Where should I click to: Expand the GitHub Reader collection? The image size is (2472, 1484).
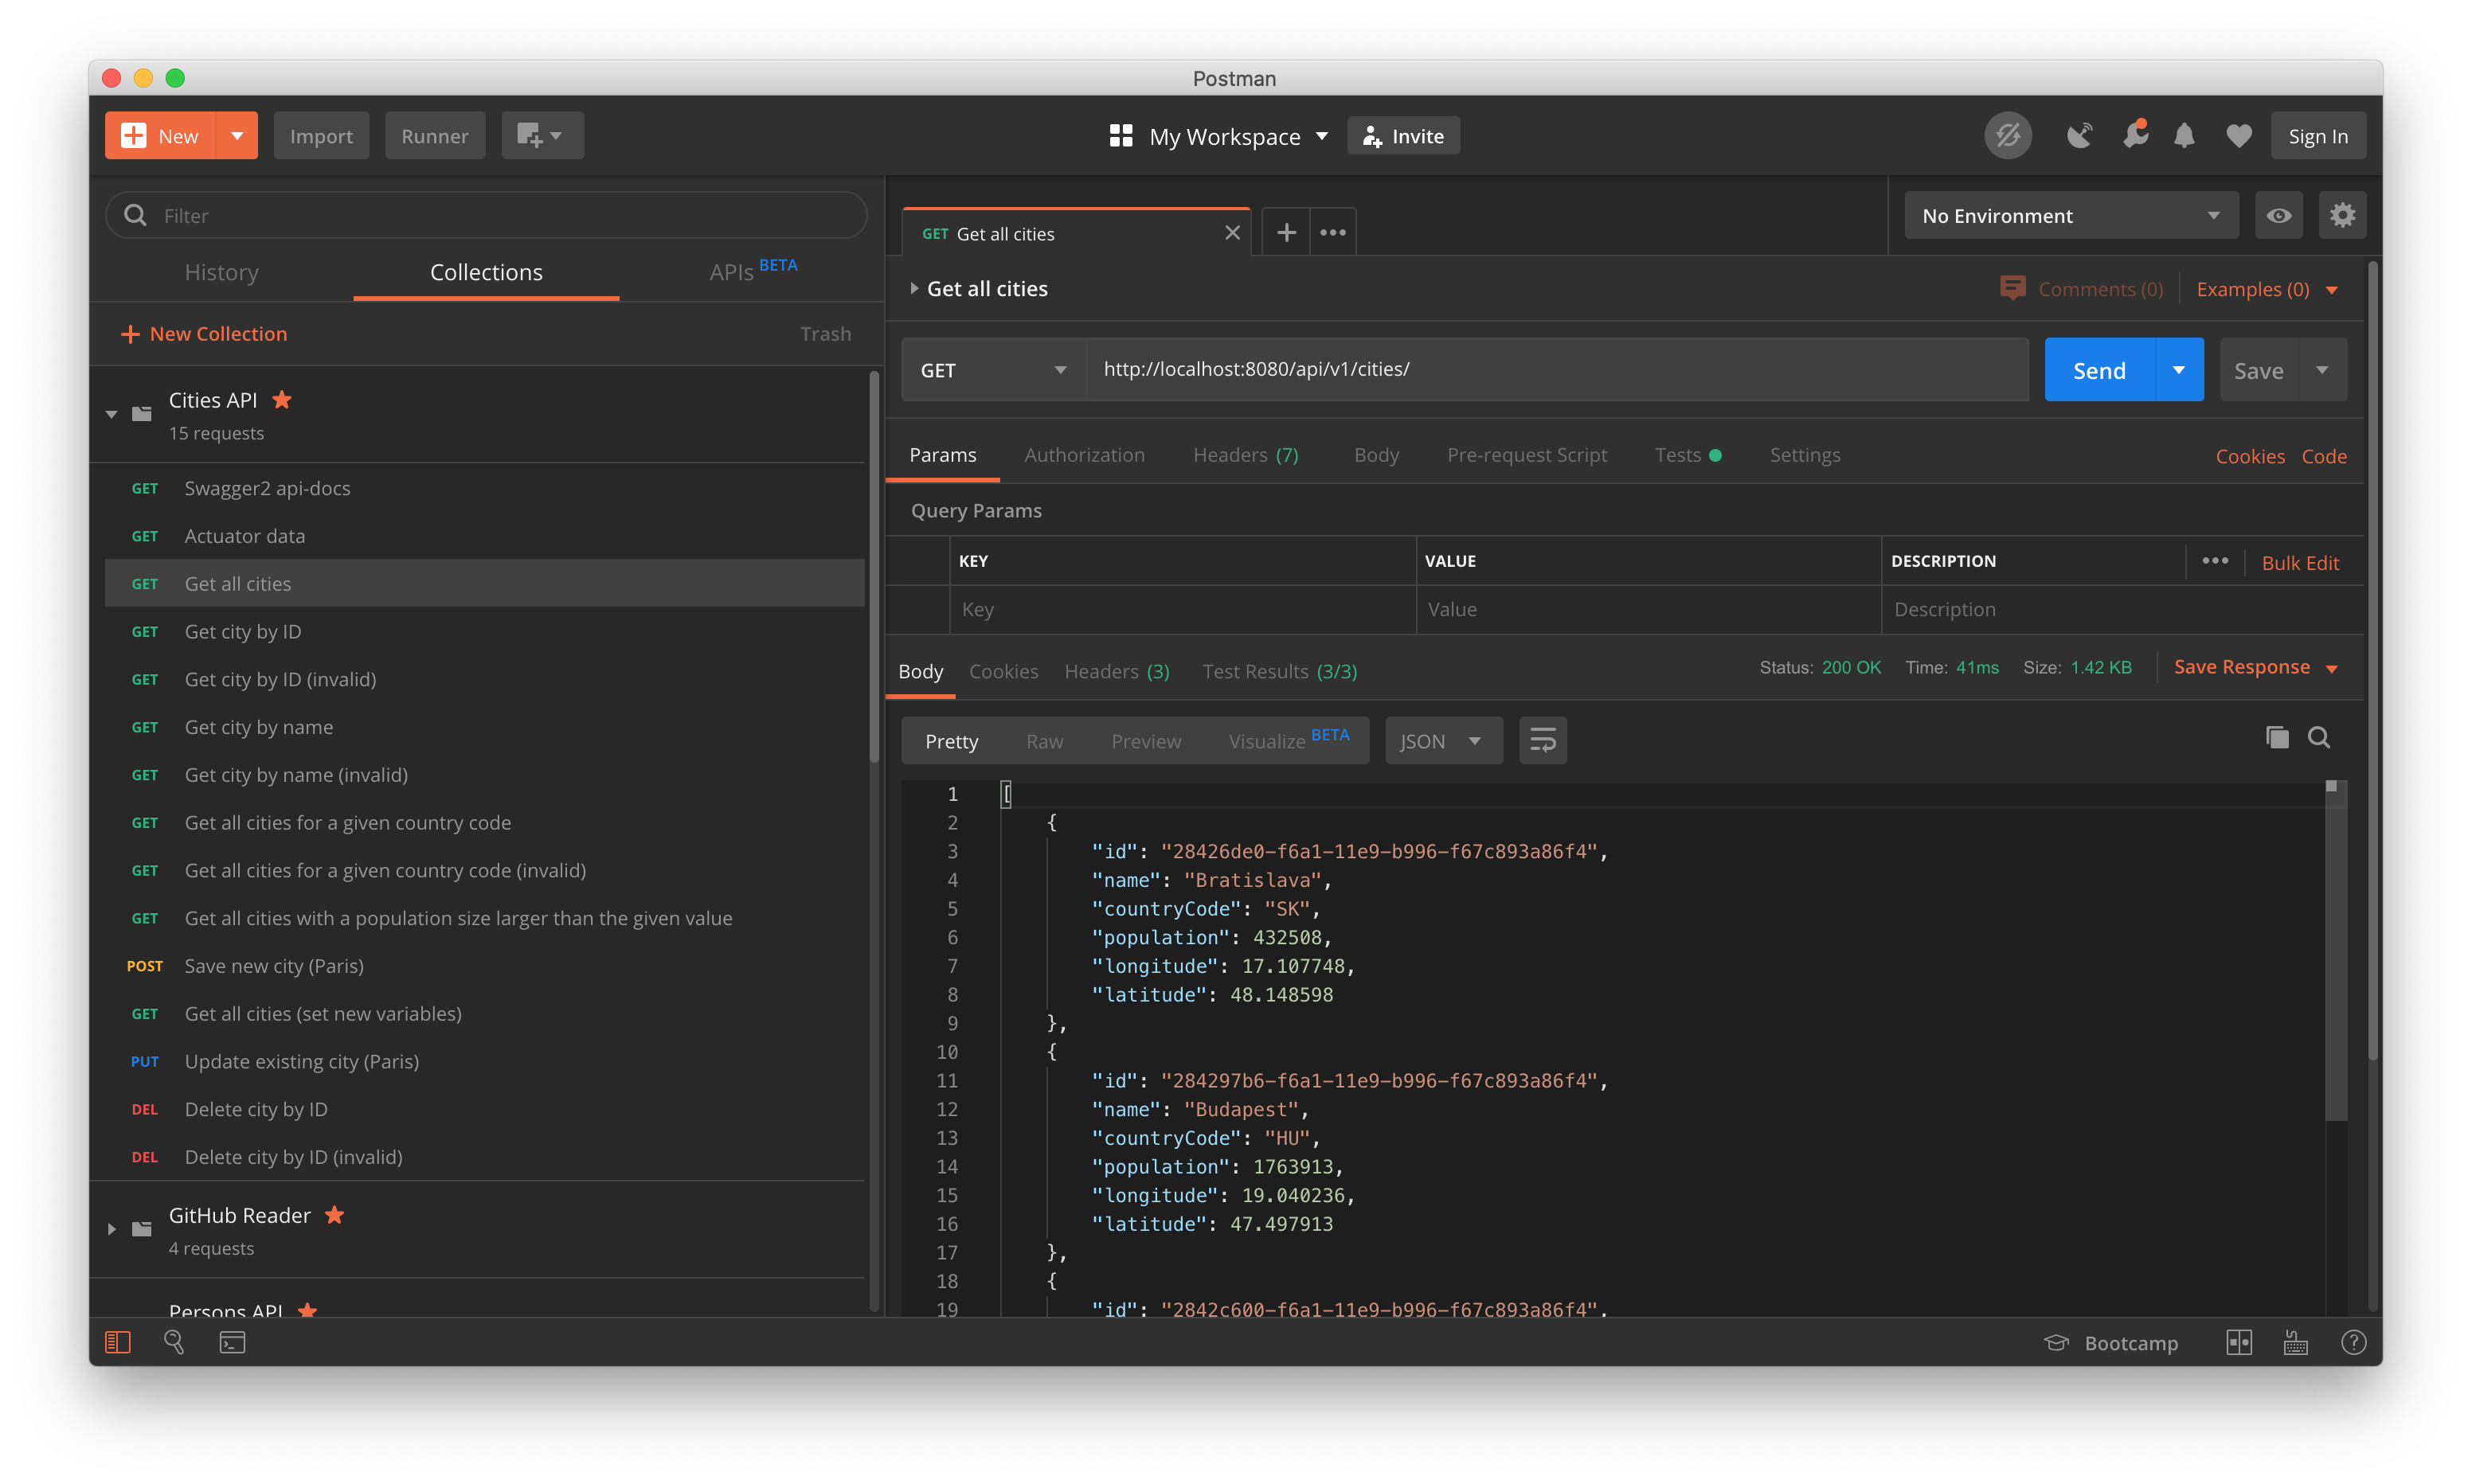[x=112, y=1229]
